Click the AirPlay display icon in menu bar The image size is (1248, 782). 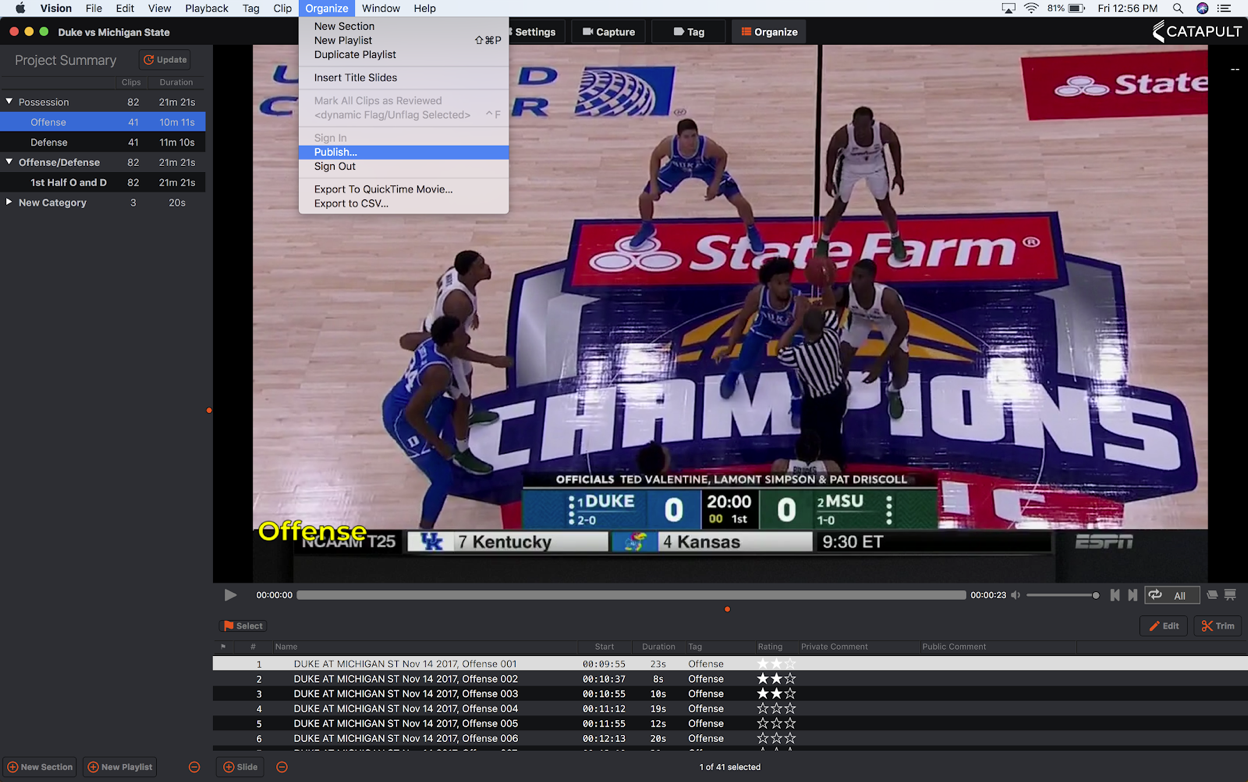1008,8
